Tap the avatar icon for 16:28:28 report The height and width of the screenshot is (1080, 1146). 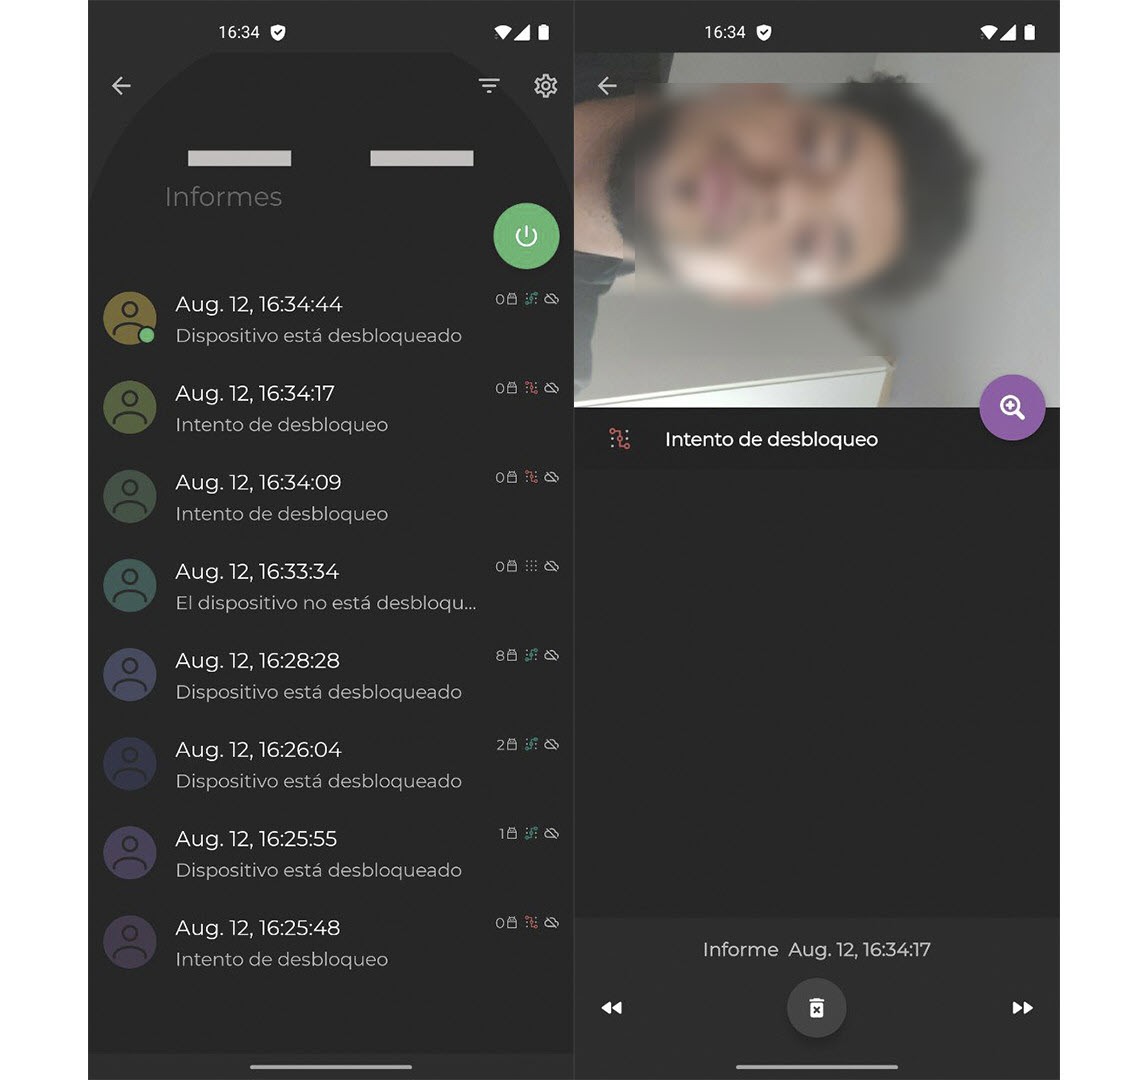click(130, 675)
